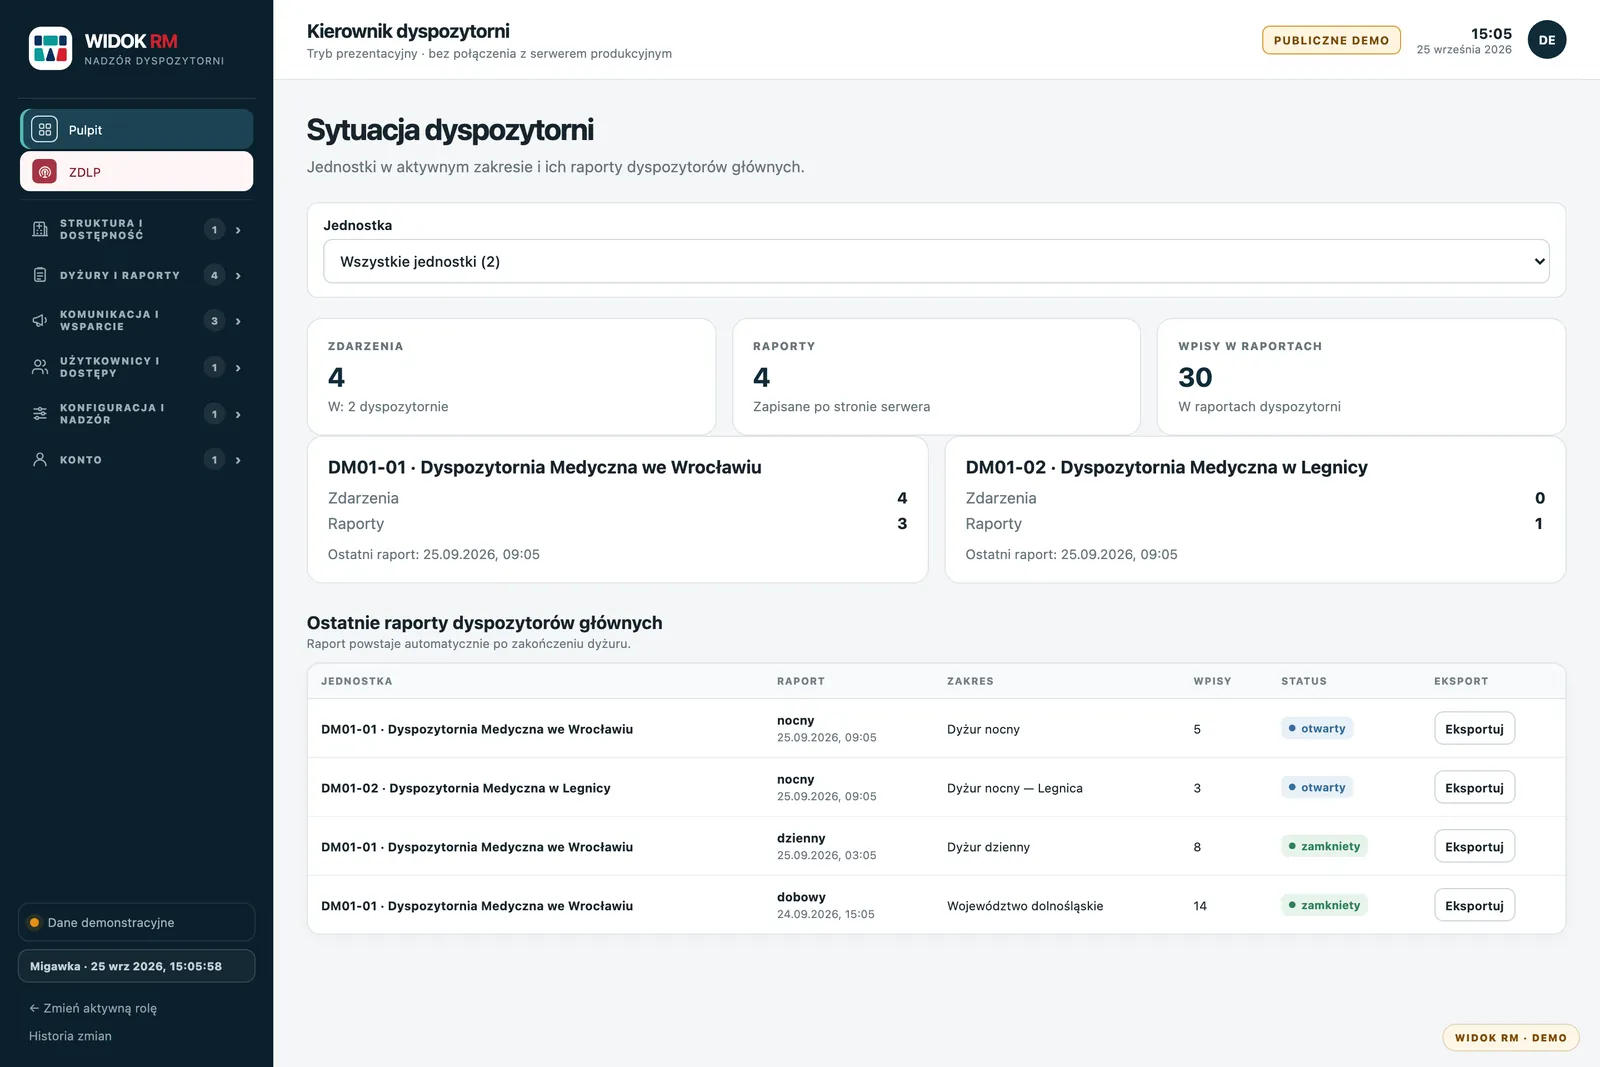Click the Konfiguracja i nadzór sliders icon
The image size is (1600, 1067).
point(40,414)
